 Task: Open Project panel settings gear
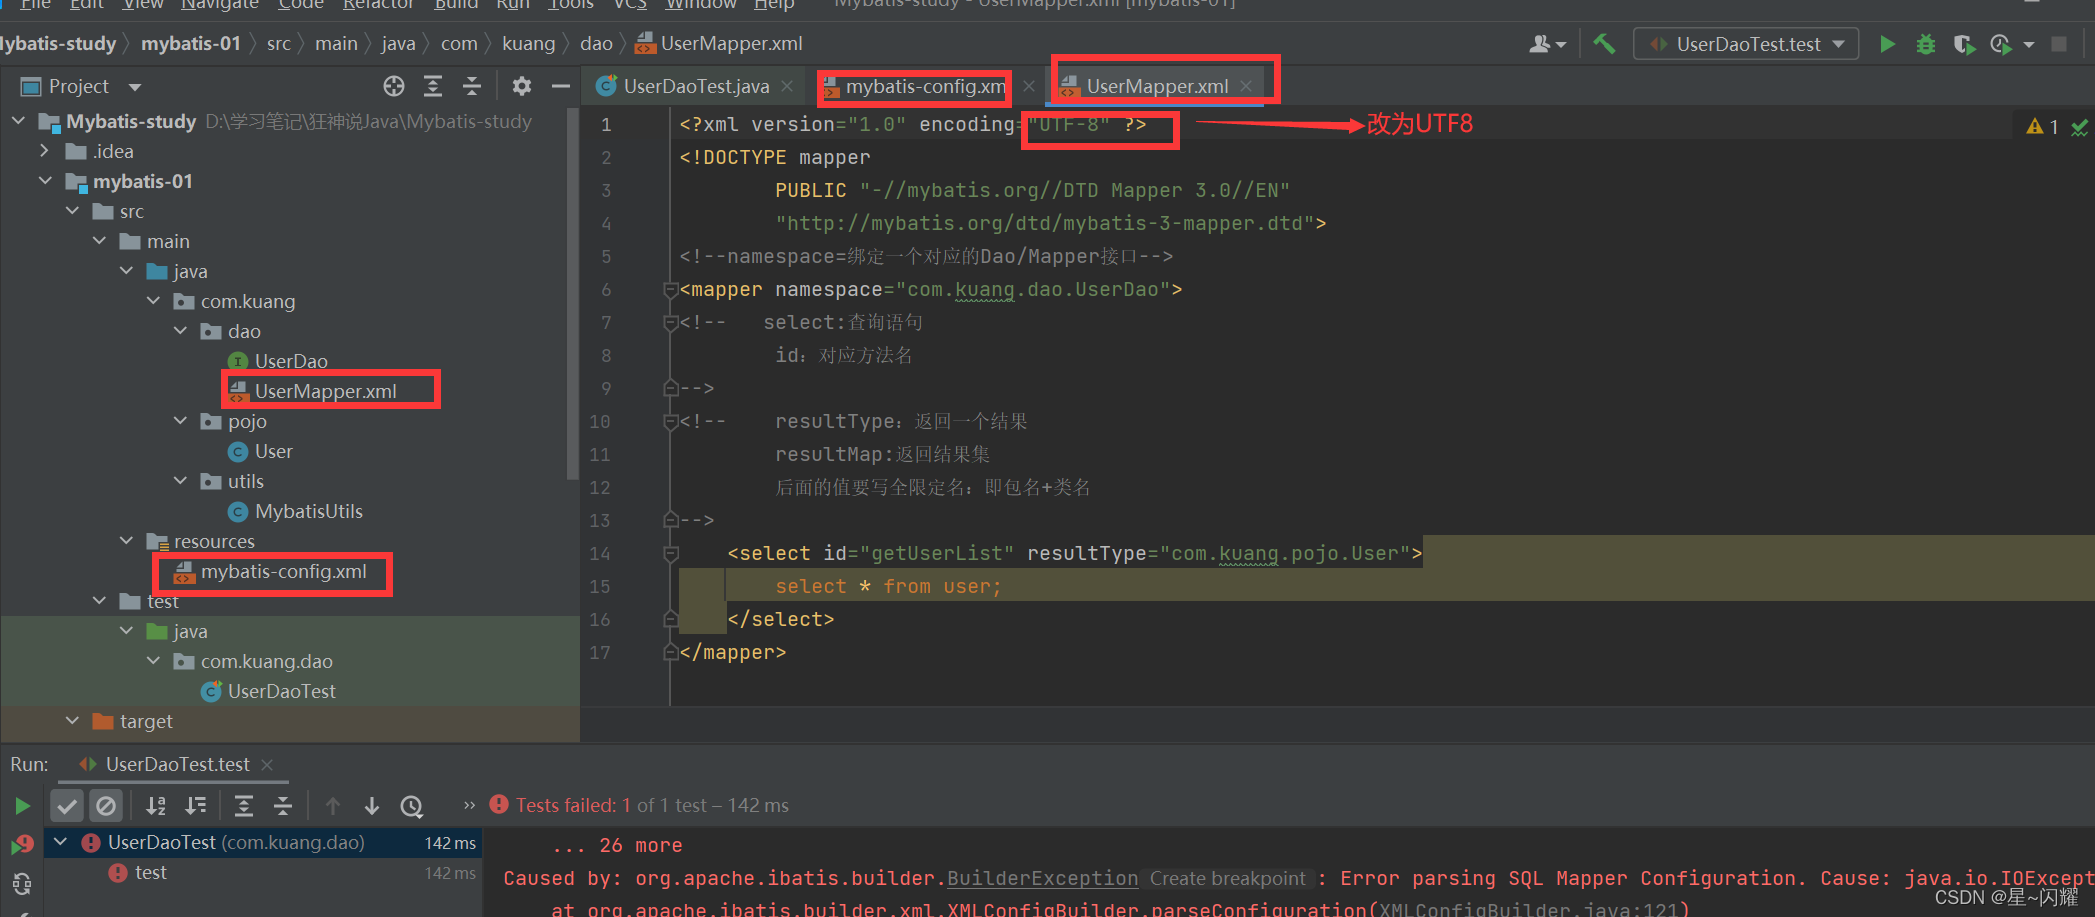(522, 86)
